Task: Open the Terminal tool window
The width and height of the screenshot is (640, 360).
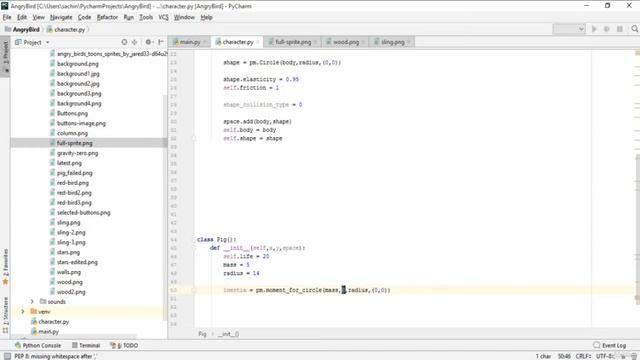Action: [x=86, y=345]
